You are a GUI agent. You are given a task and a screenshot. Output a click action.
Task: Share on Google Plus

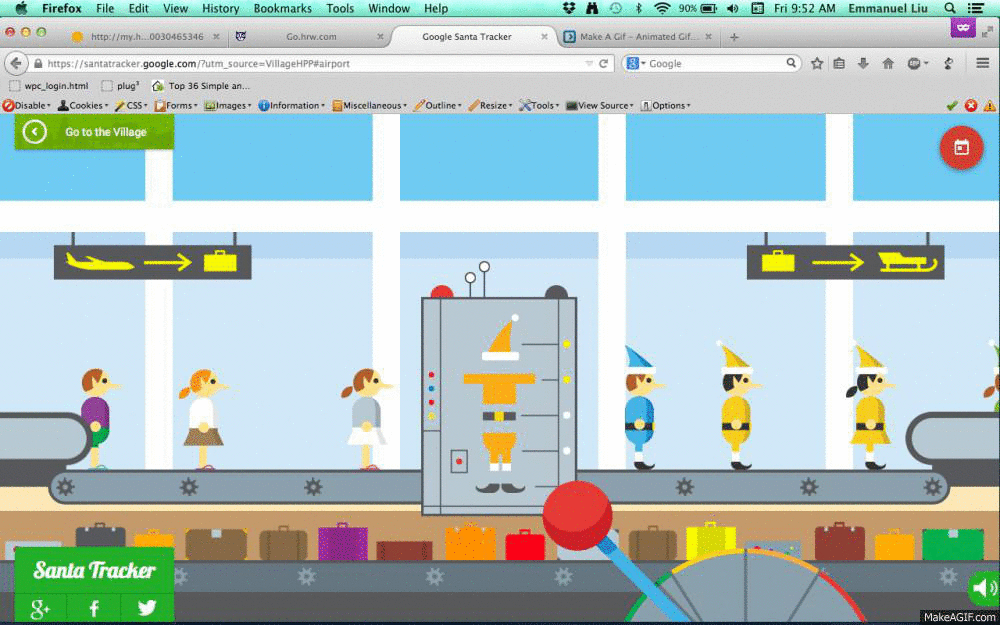(x=40, y=608)
